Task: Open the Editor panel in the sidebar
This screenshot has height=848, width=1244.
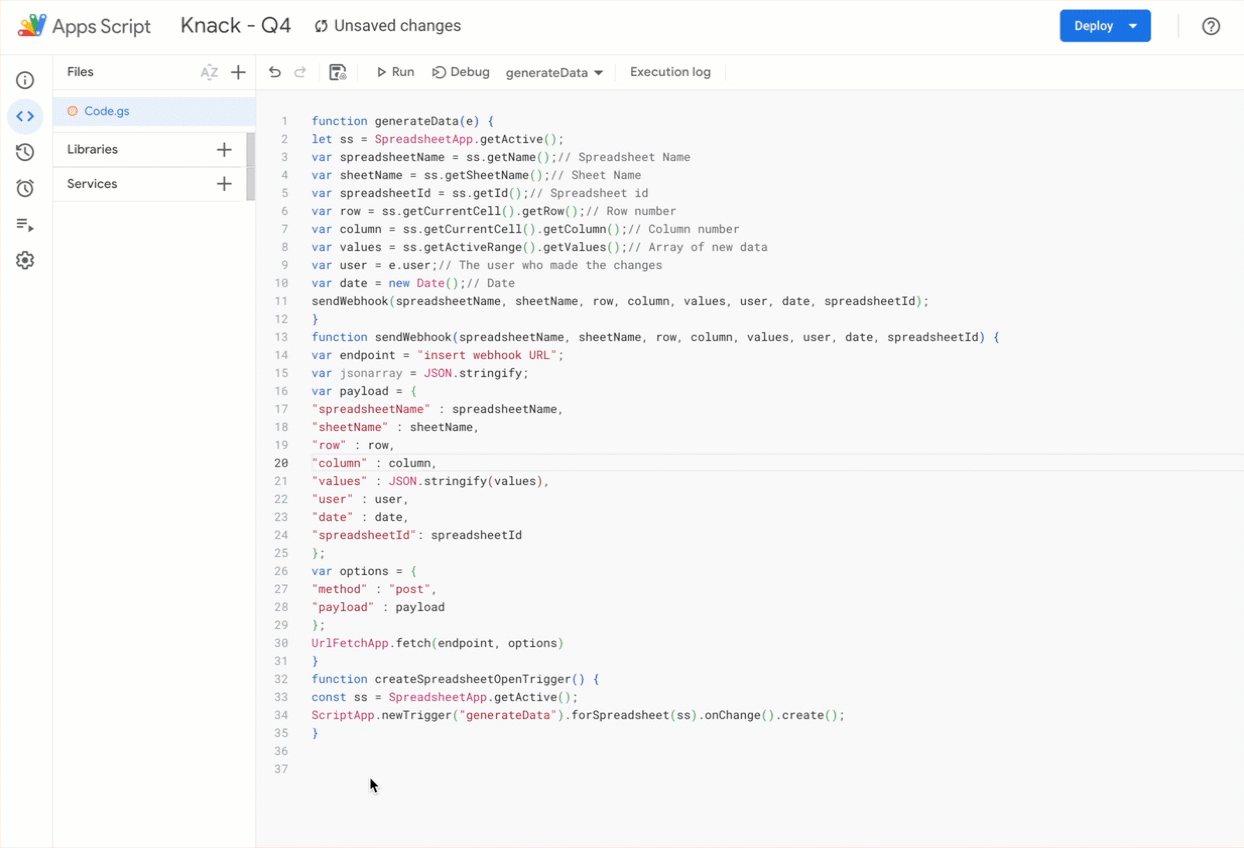Action: [25, 115]
